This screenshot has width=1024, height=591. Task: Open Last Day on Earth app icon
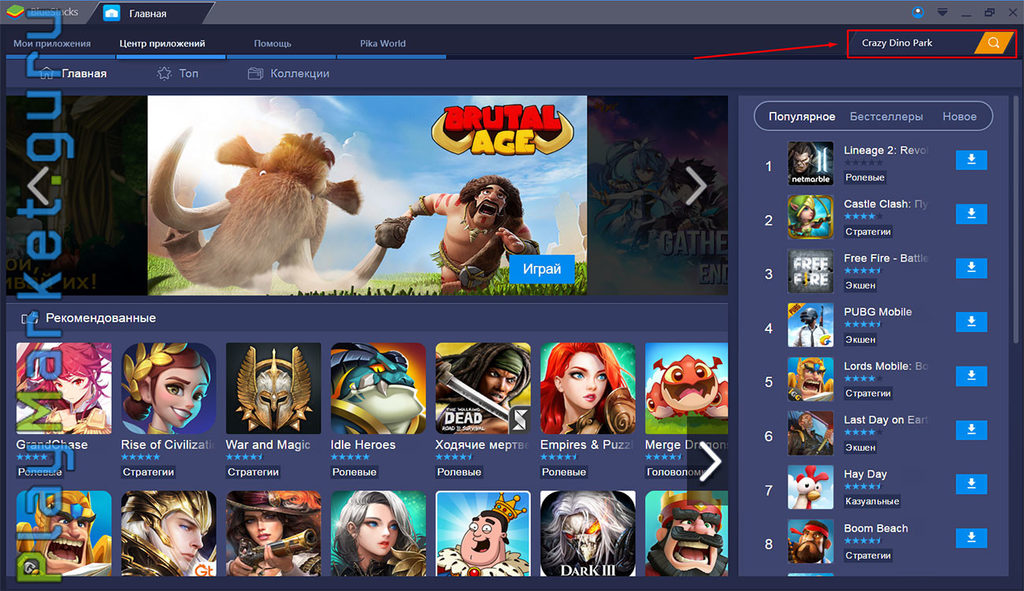coord(810,433)
